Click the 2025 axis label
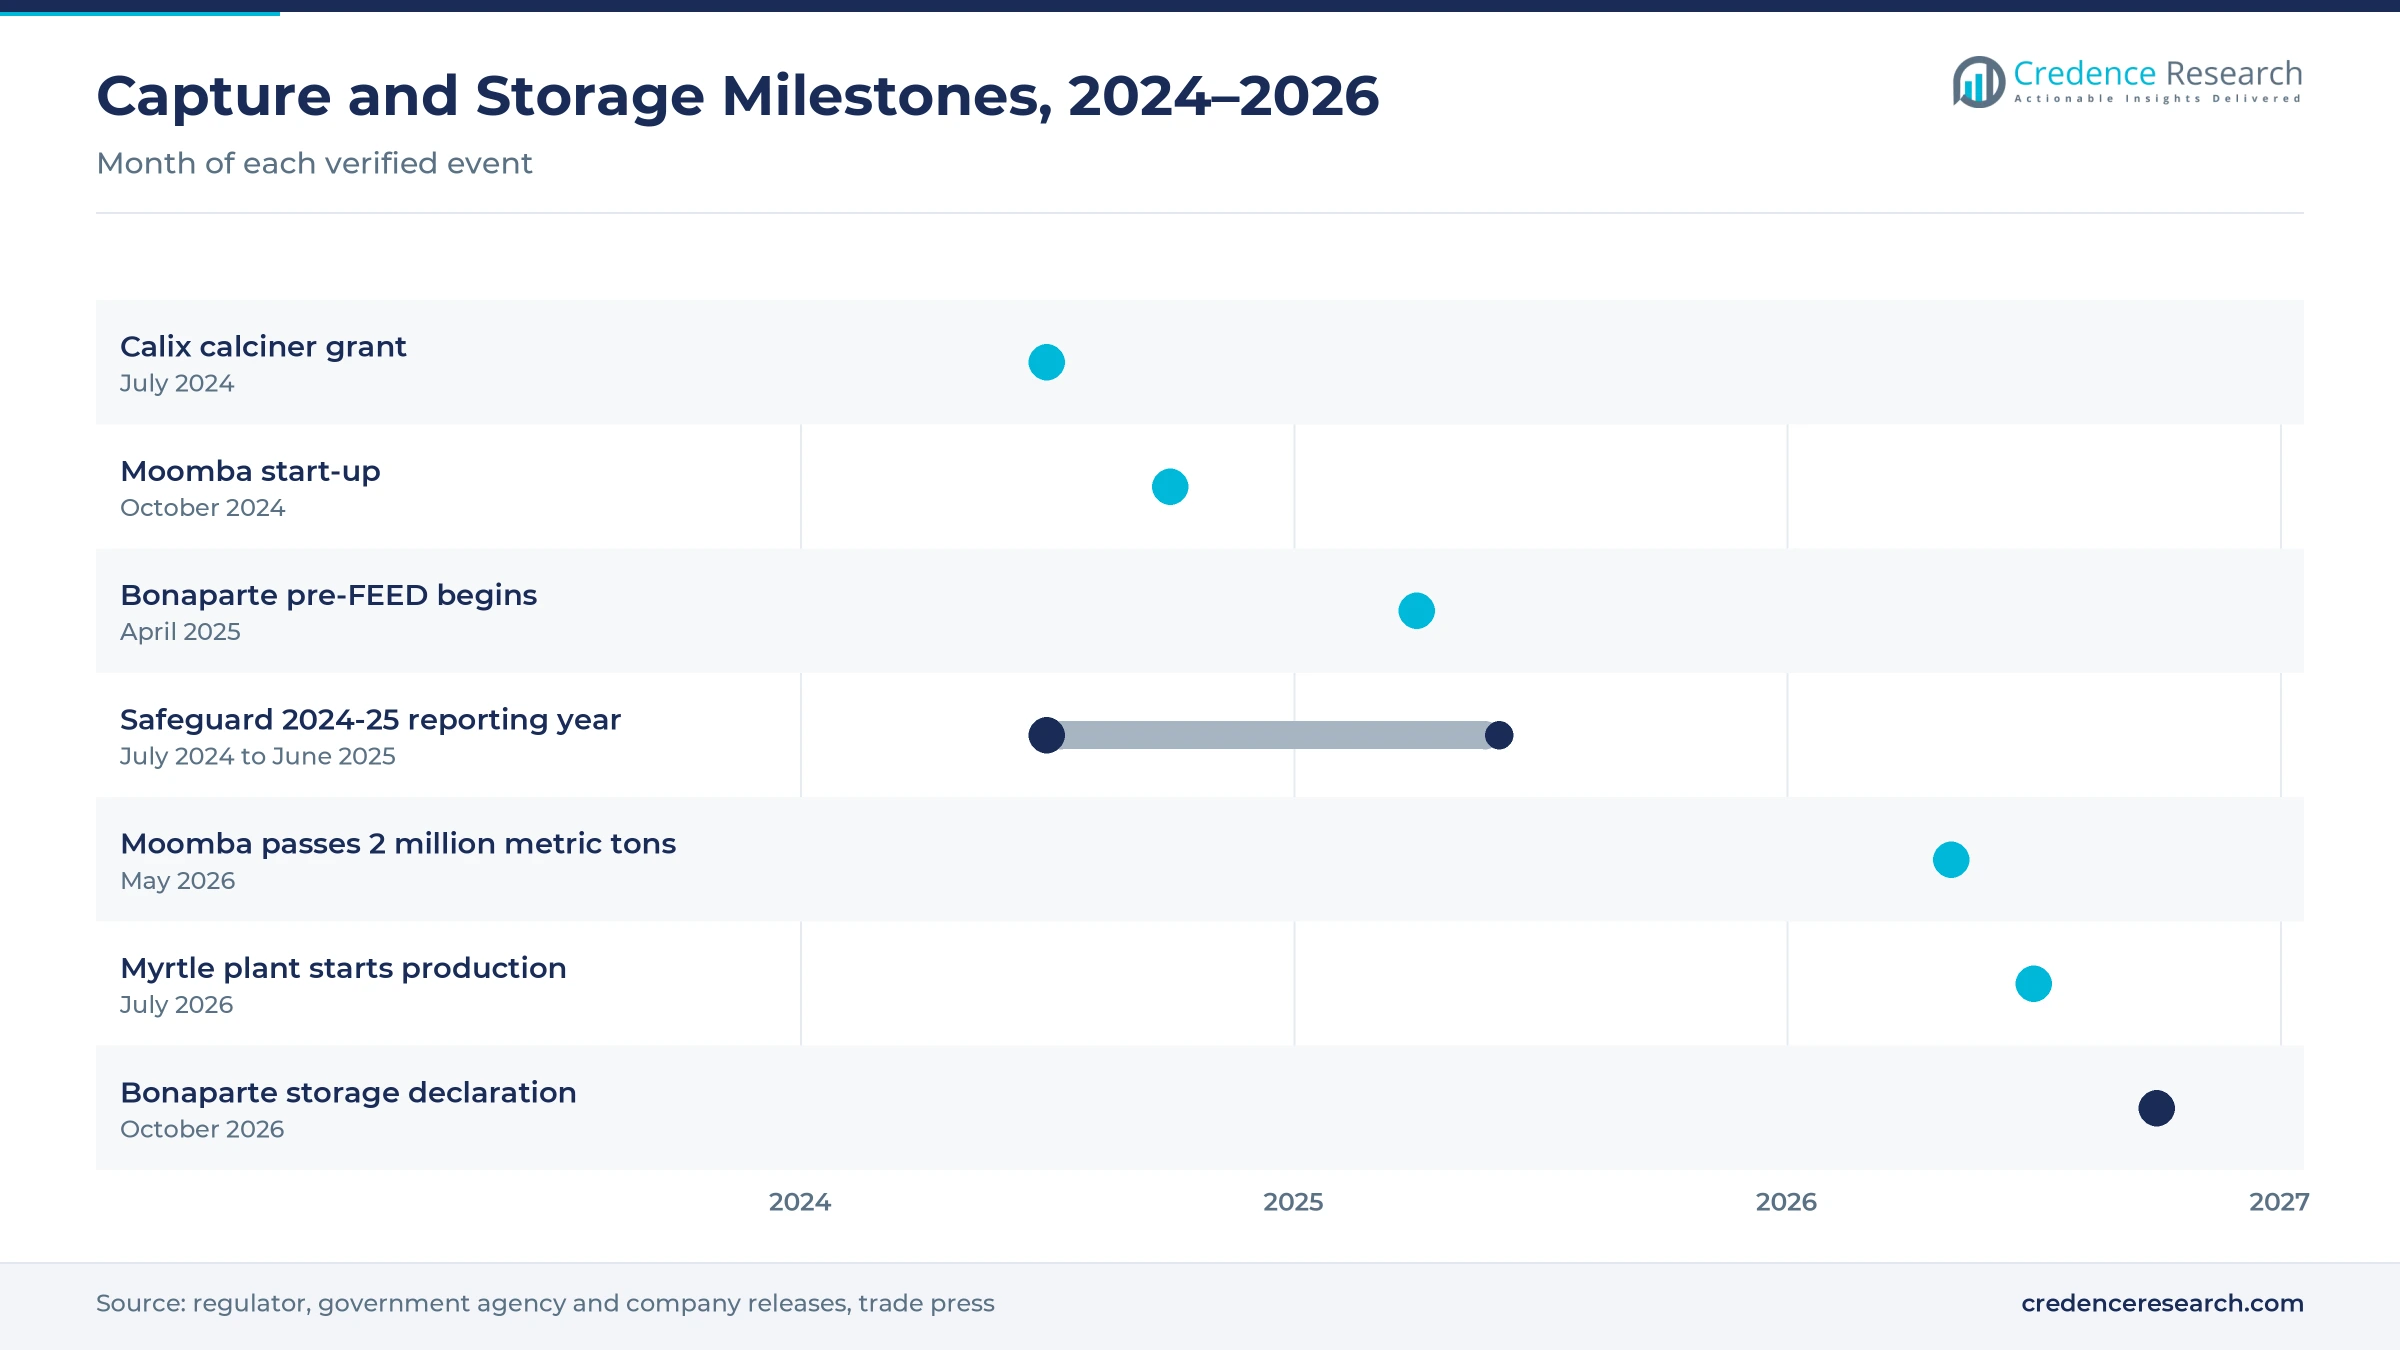2400x1350 pixels. point(1293,1202)
